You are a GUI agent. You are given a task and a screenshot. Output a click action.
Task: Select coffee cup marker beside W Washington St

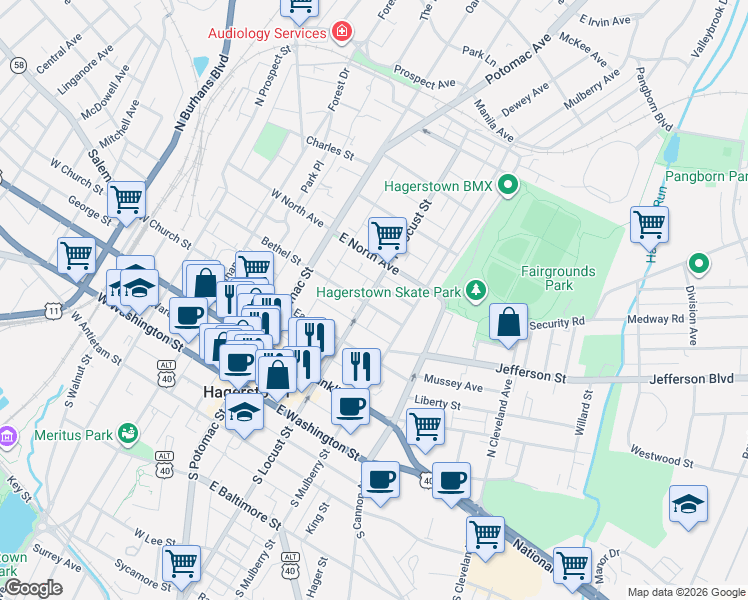pos(188,317)
